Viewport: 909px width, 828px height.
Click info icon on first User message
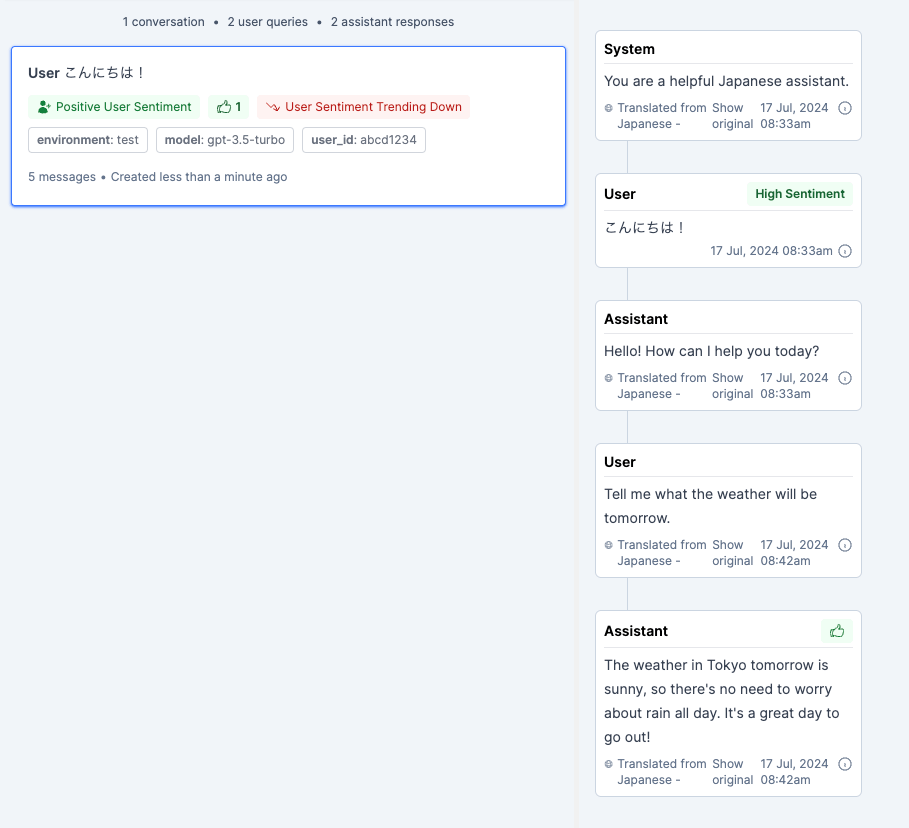[x=845, y=251]
